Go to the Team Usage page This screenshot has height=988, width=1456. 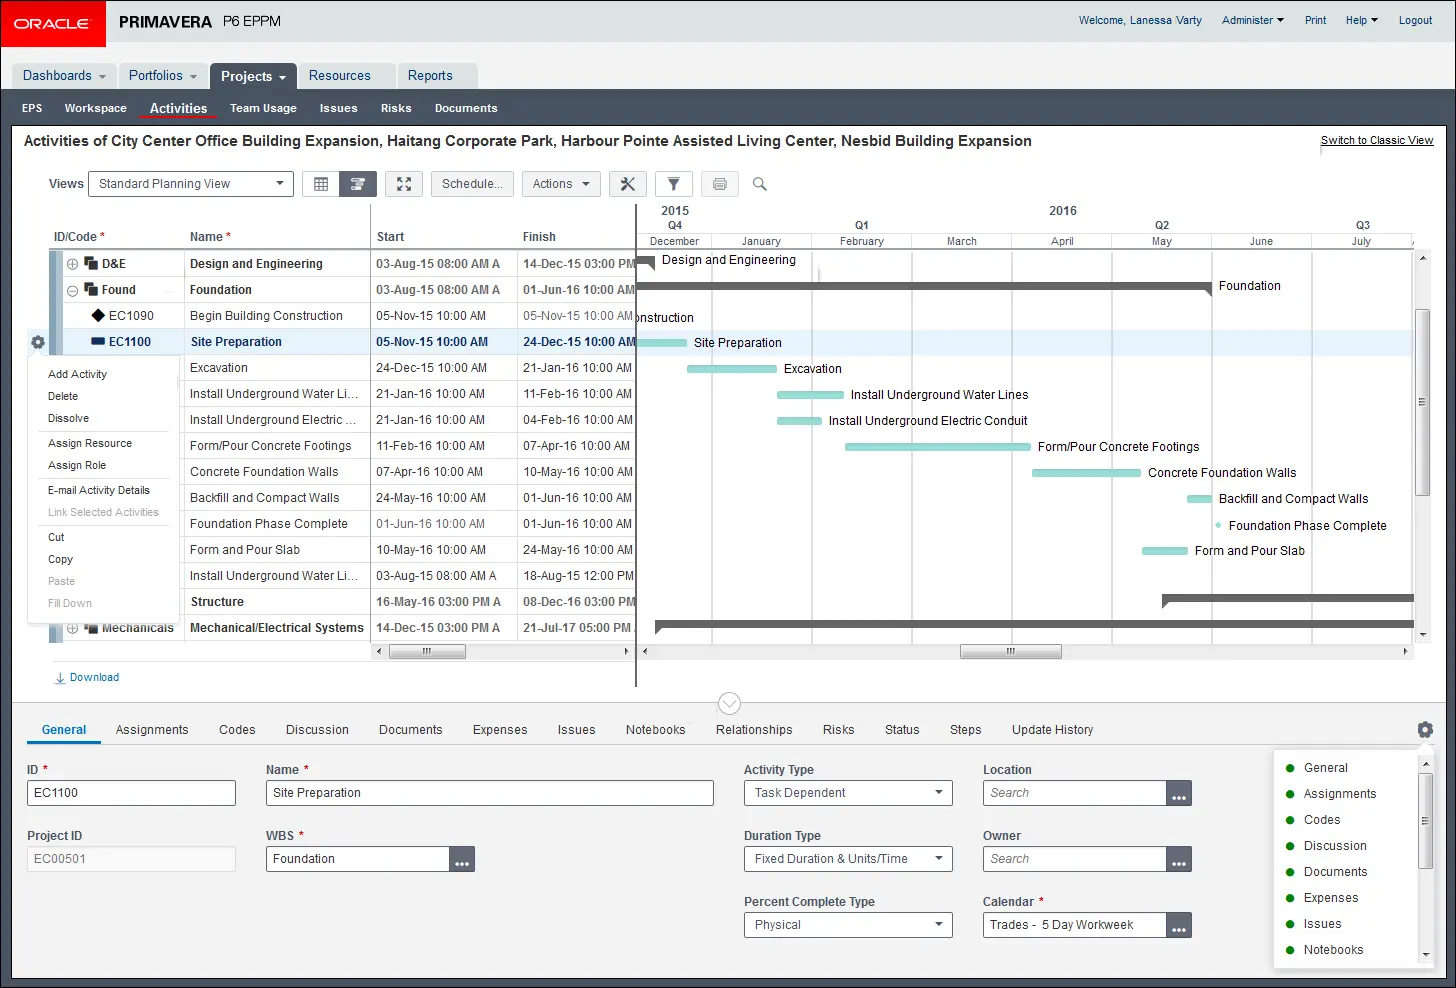[x=263, y=108]
